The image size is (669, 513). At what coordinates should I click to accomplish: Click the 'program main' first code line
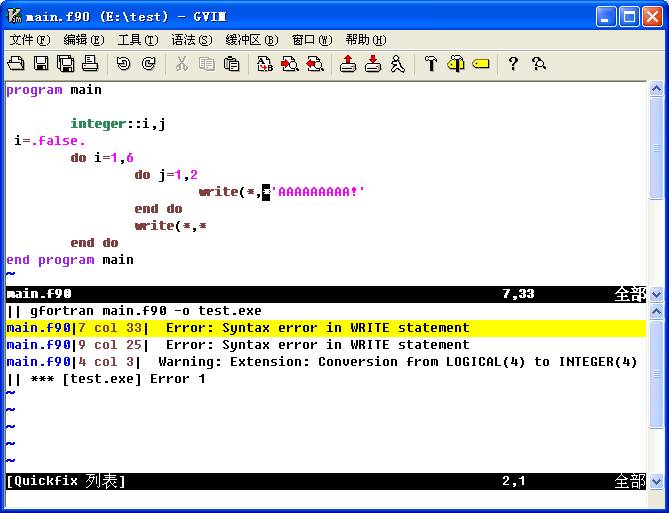pos(54,90)
